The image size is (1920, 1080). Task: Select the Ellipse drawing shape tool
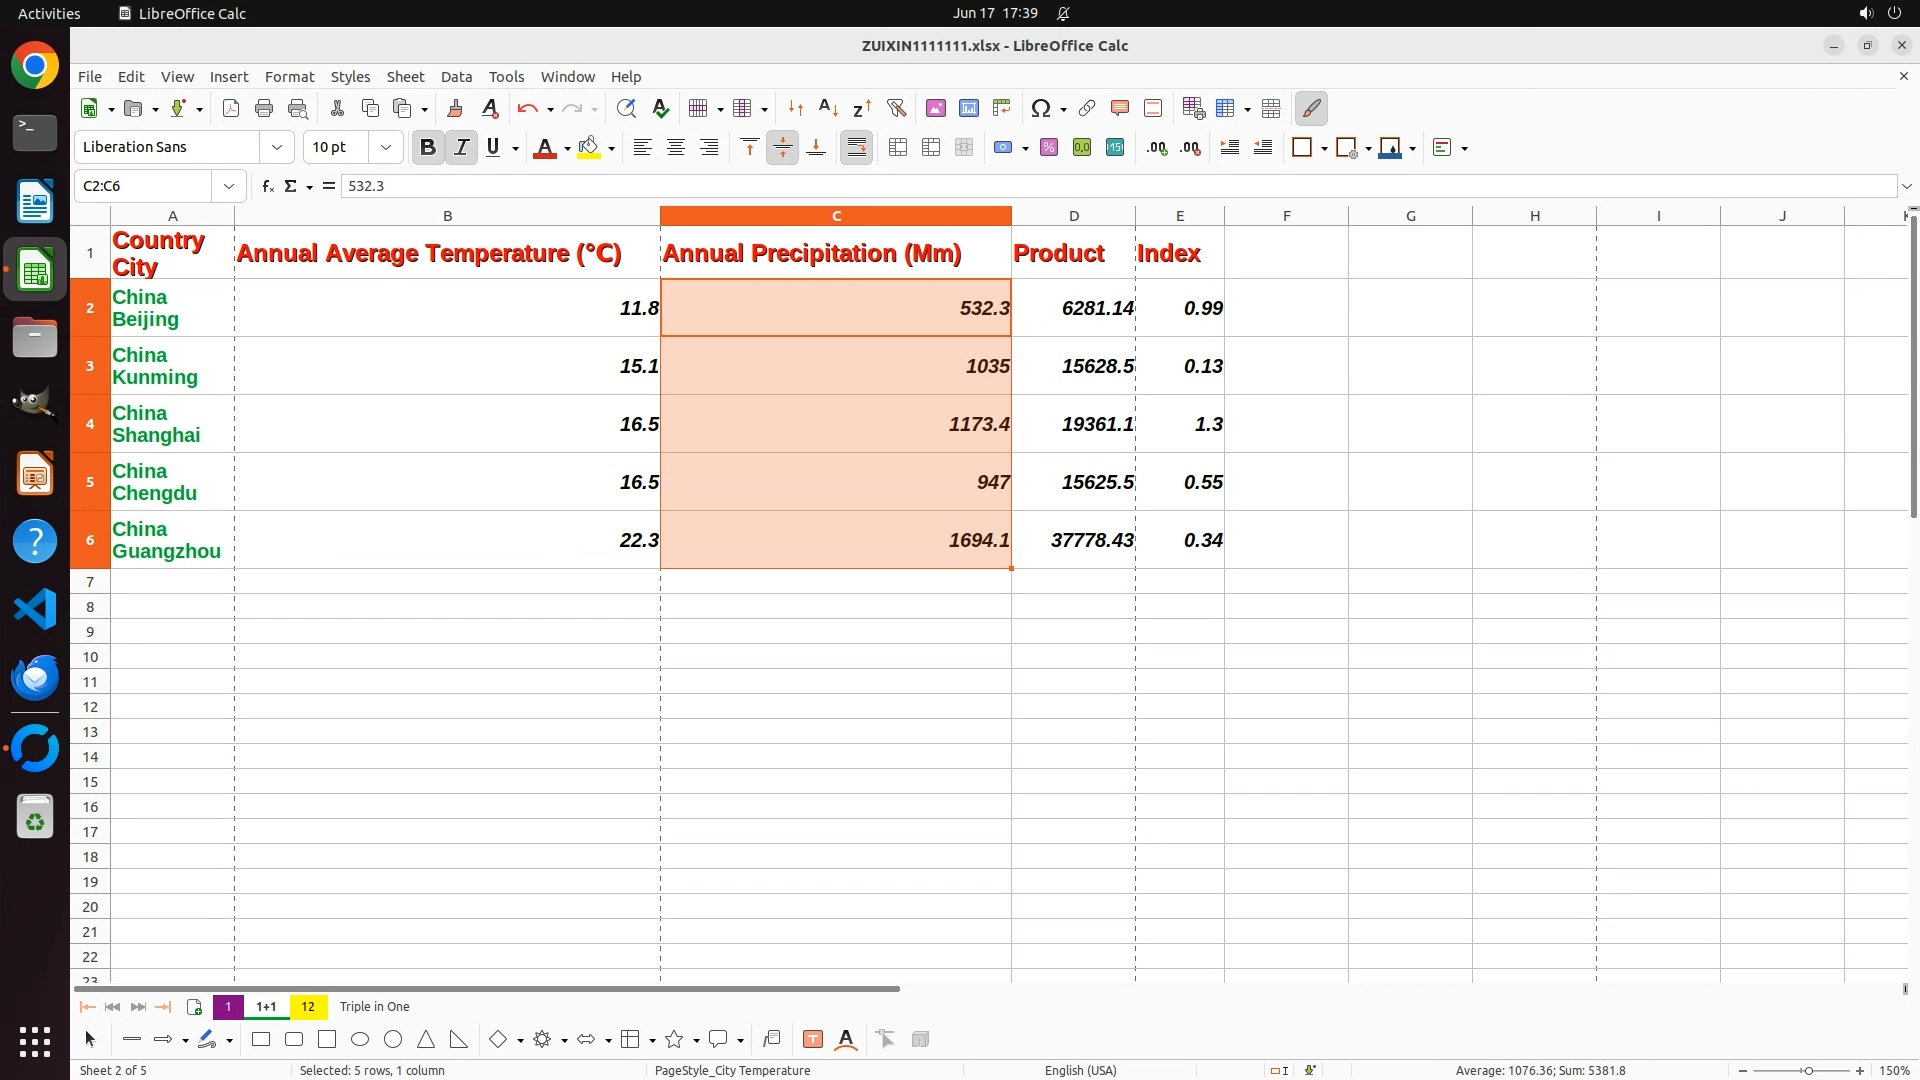click(360, 1039)
